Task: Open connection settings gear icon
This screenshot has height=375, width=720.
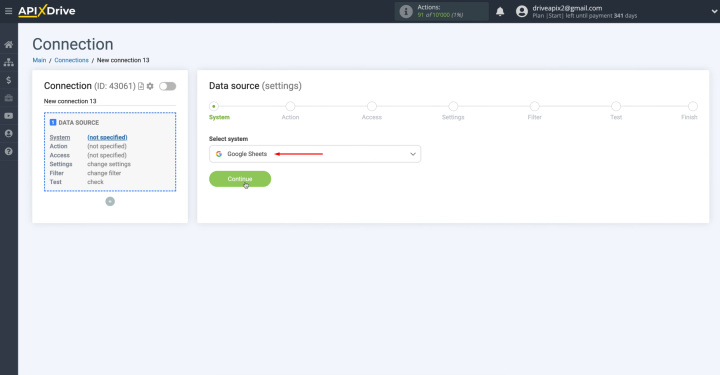Action: click(150, 86)
